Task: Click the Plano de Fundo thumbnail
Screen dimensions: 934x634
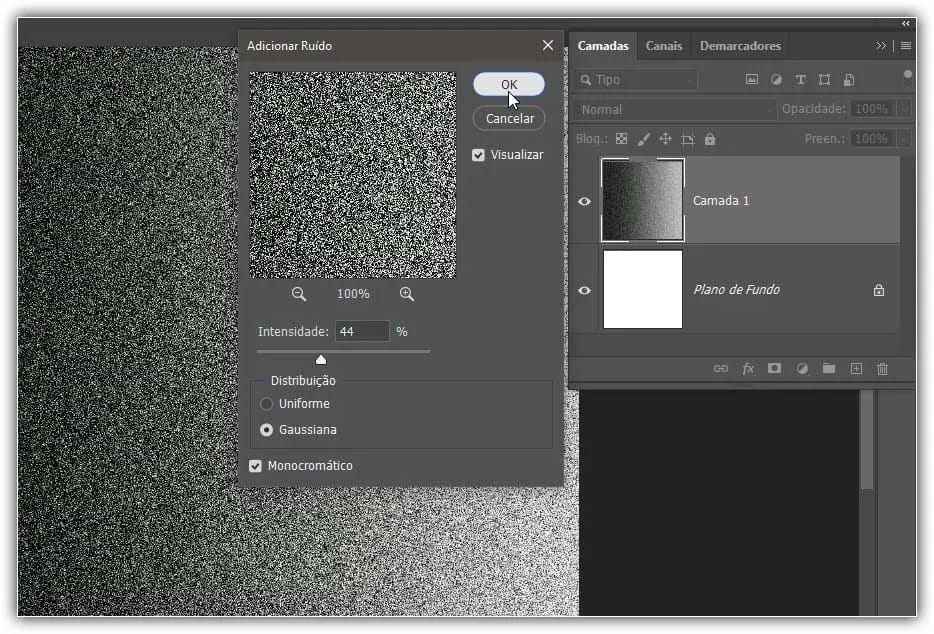Action: [643, 290]
